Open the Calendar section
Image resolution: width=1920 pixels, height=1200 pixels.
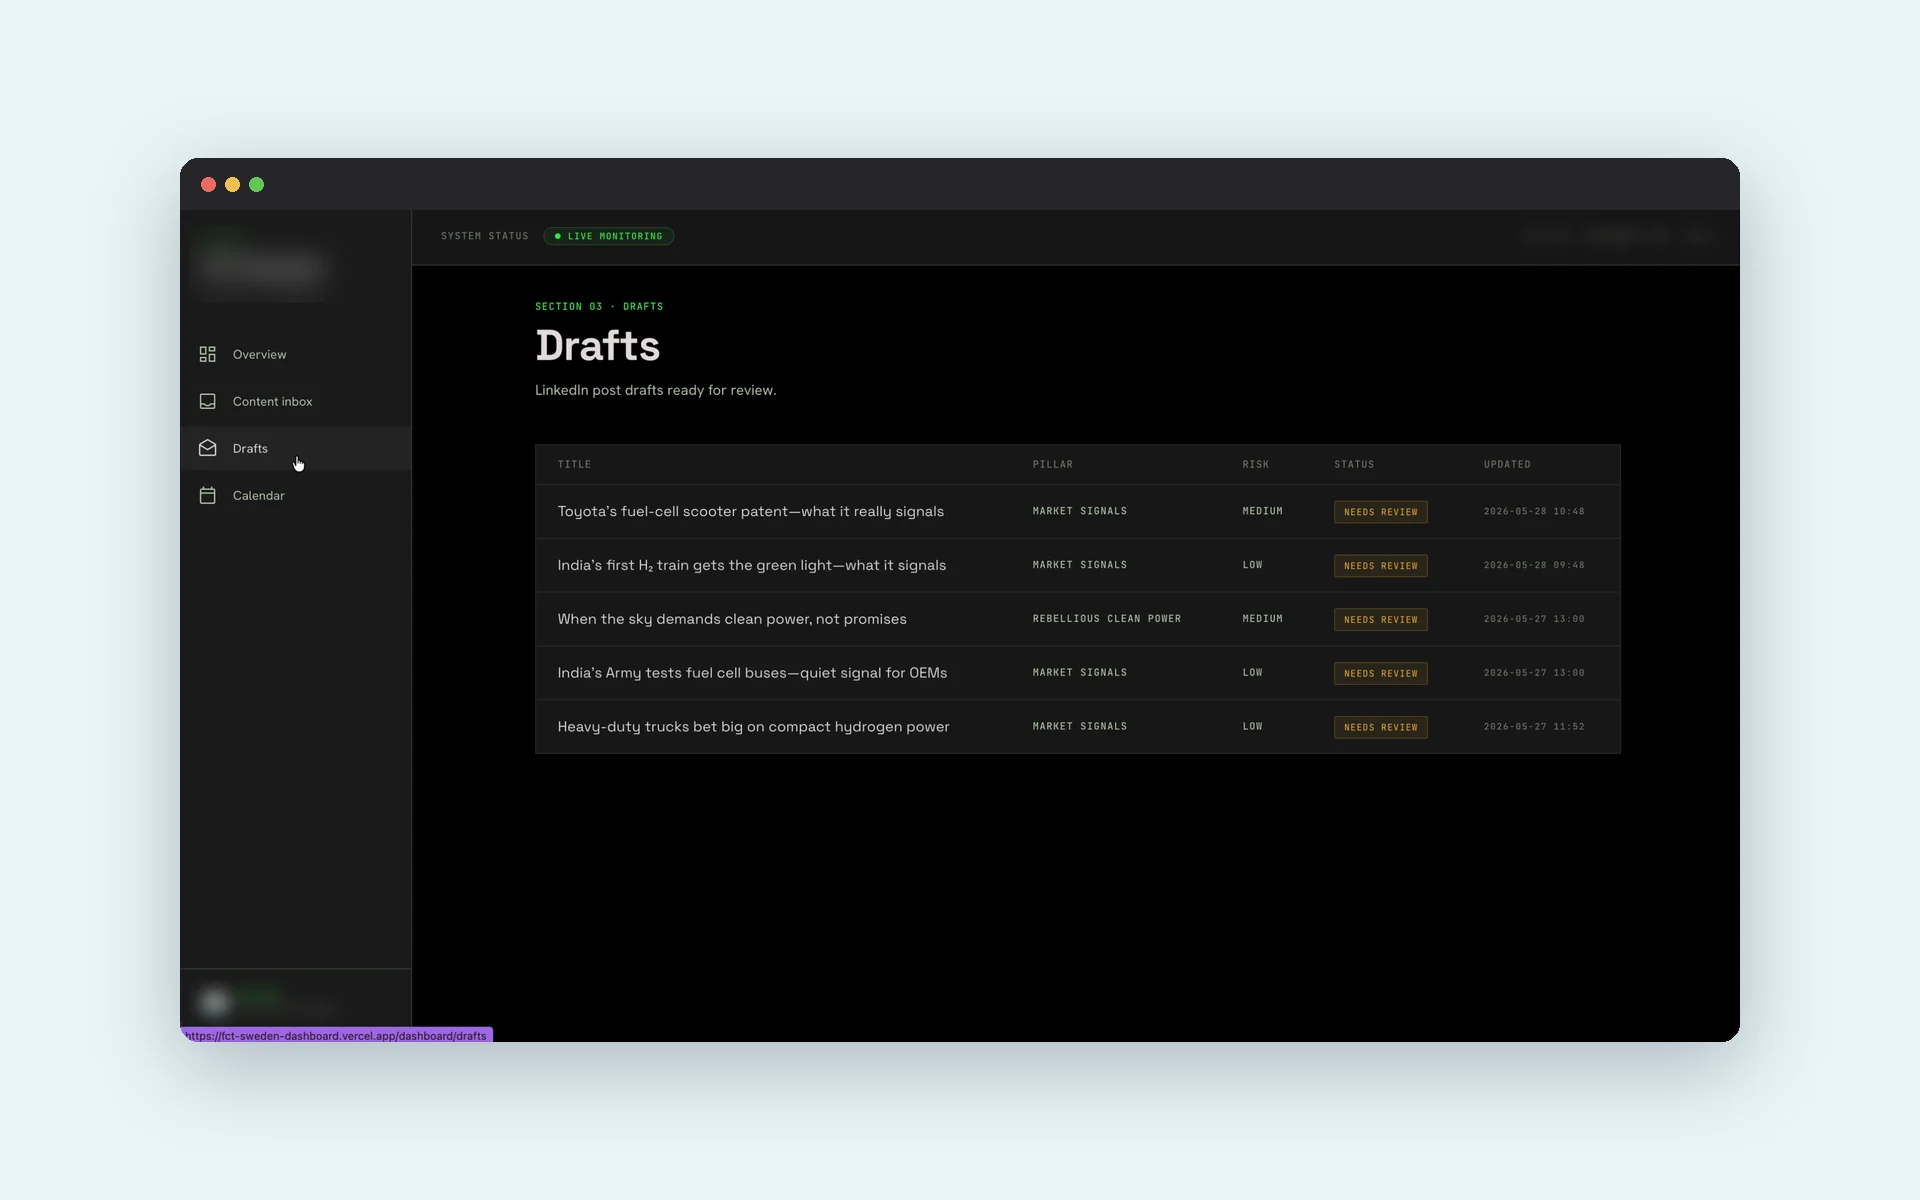pyautogui.click(x=296, y=495)
